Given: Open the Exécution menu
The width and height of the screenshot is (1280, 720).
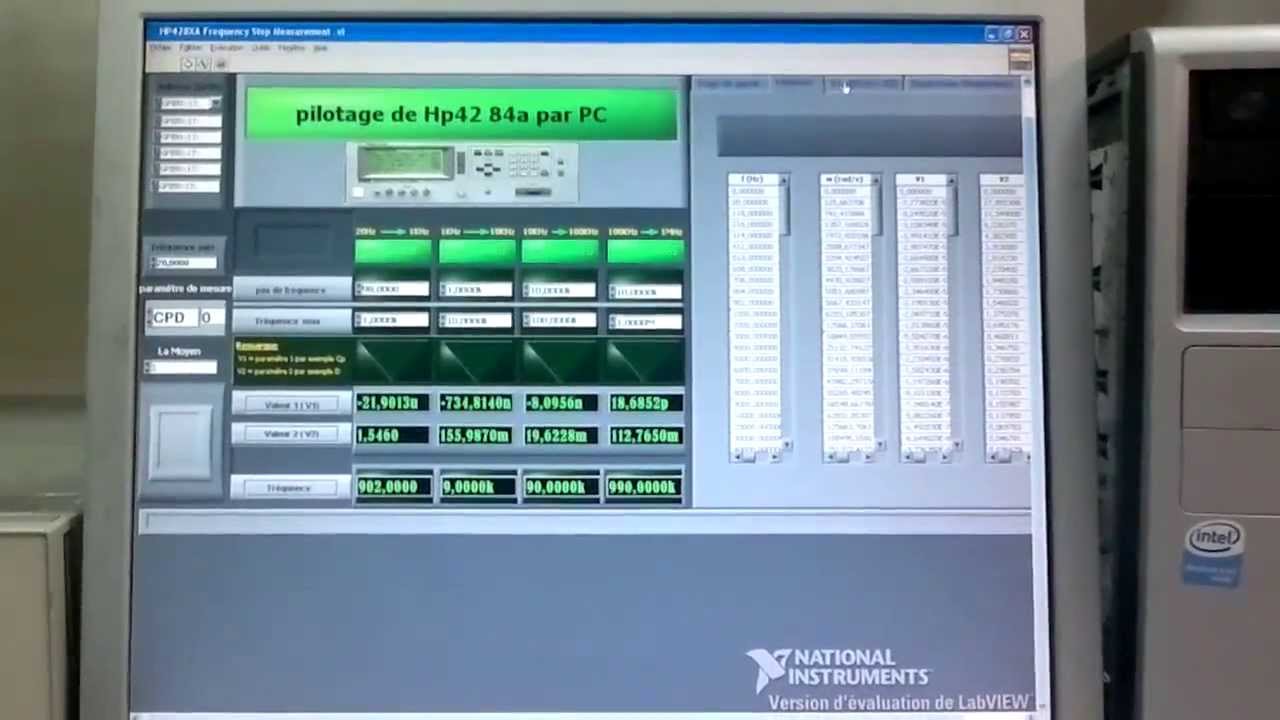Looking at the screenshot, I should click(226, 47).
